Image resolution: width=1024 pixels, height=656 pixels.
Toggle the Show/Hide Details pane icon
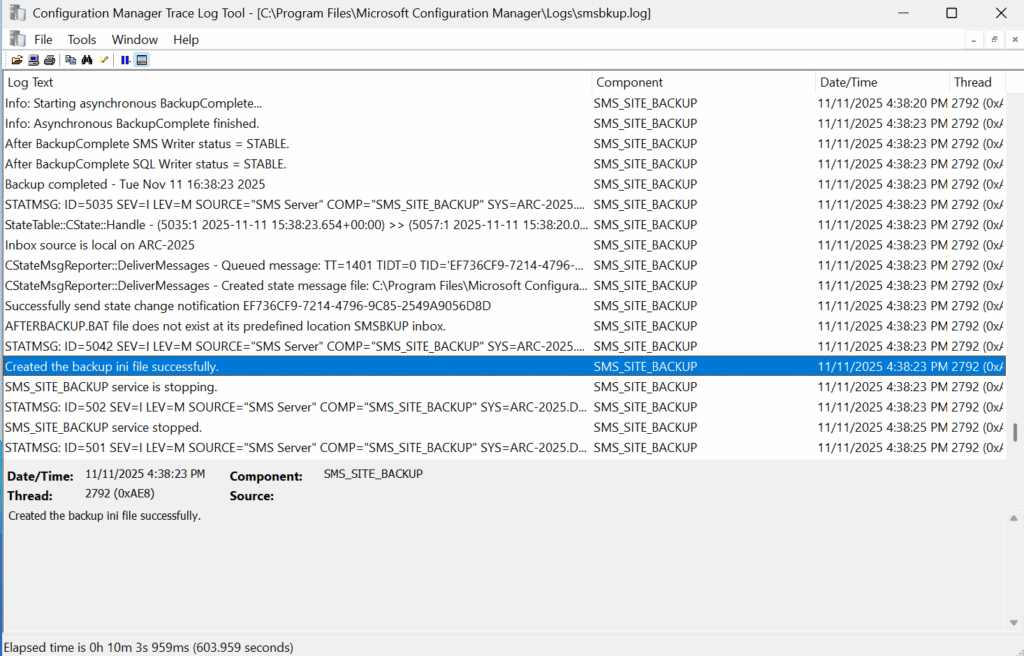142,60
